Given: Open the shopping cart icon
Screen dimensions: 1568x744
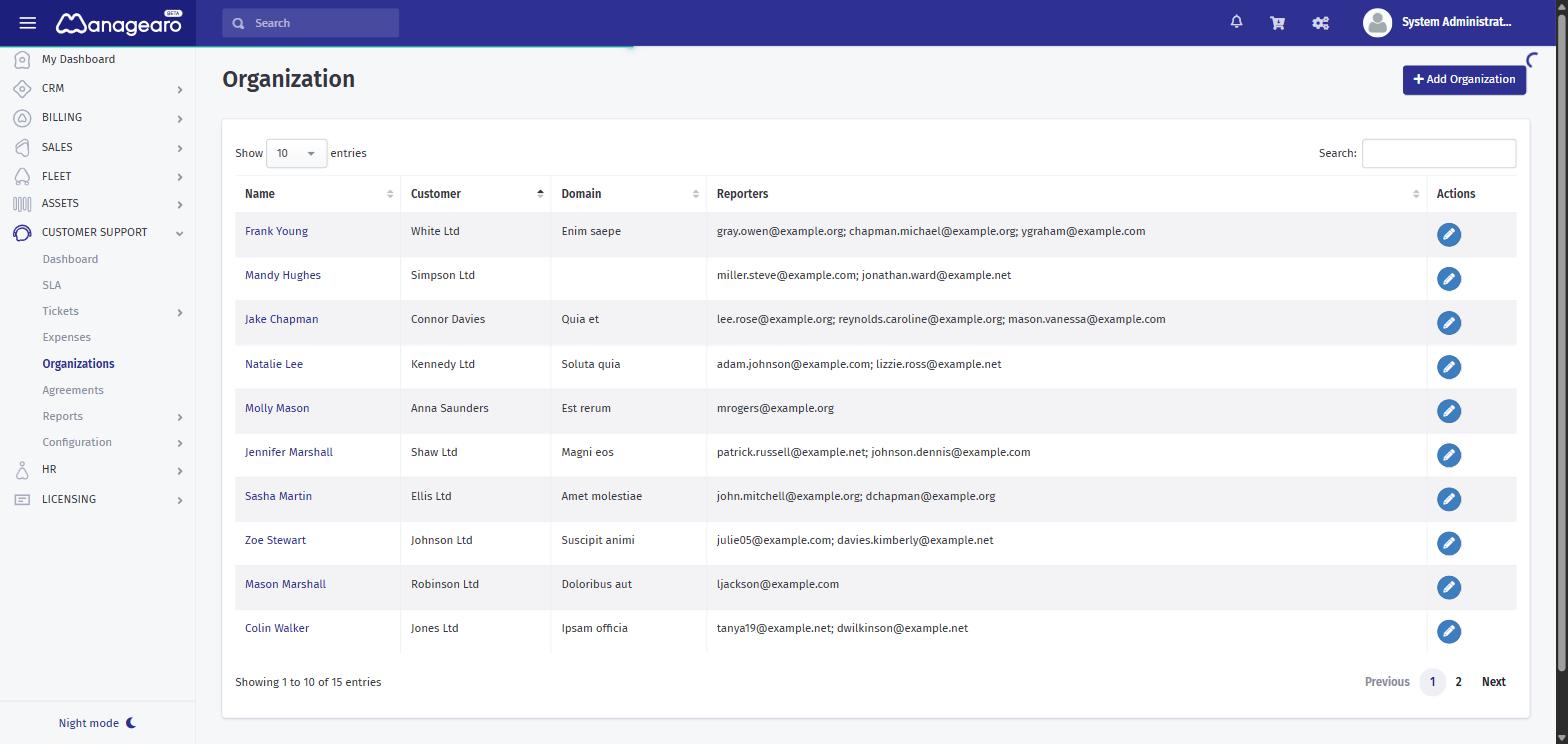Looking at the screenshot, I should click(x=1277, y=22).
